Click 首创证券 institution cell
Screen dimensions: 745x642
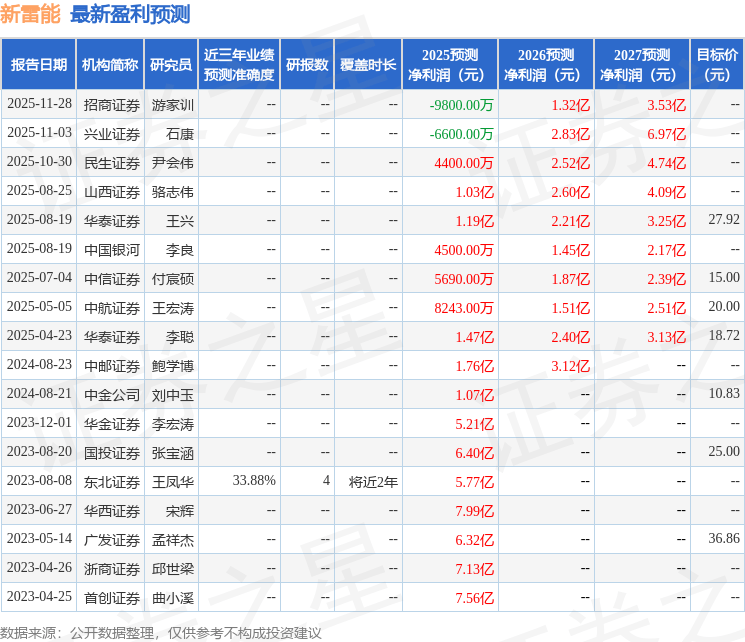(x=112, y=598)
